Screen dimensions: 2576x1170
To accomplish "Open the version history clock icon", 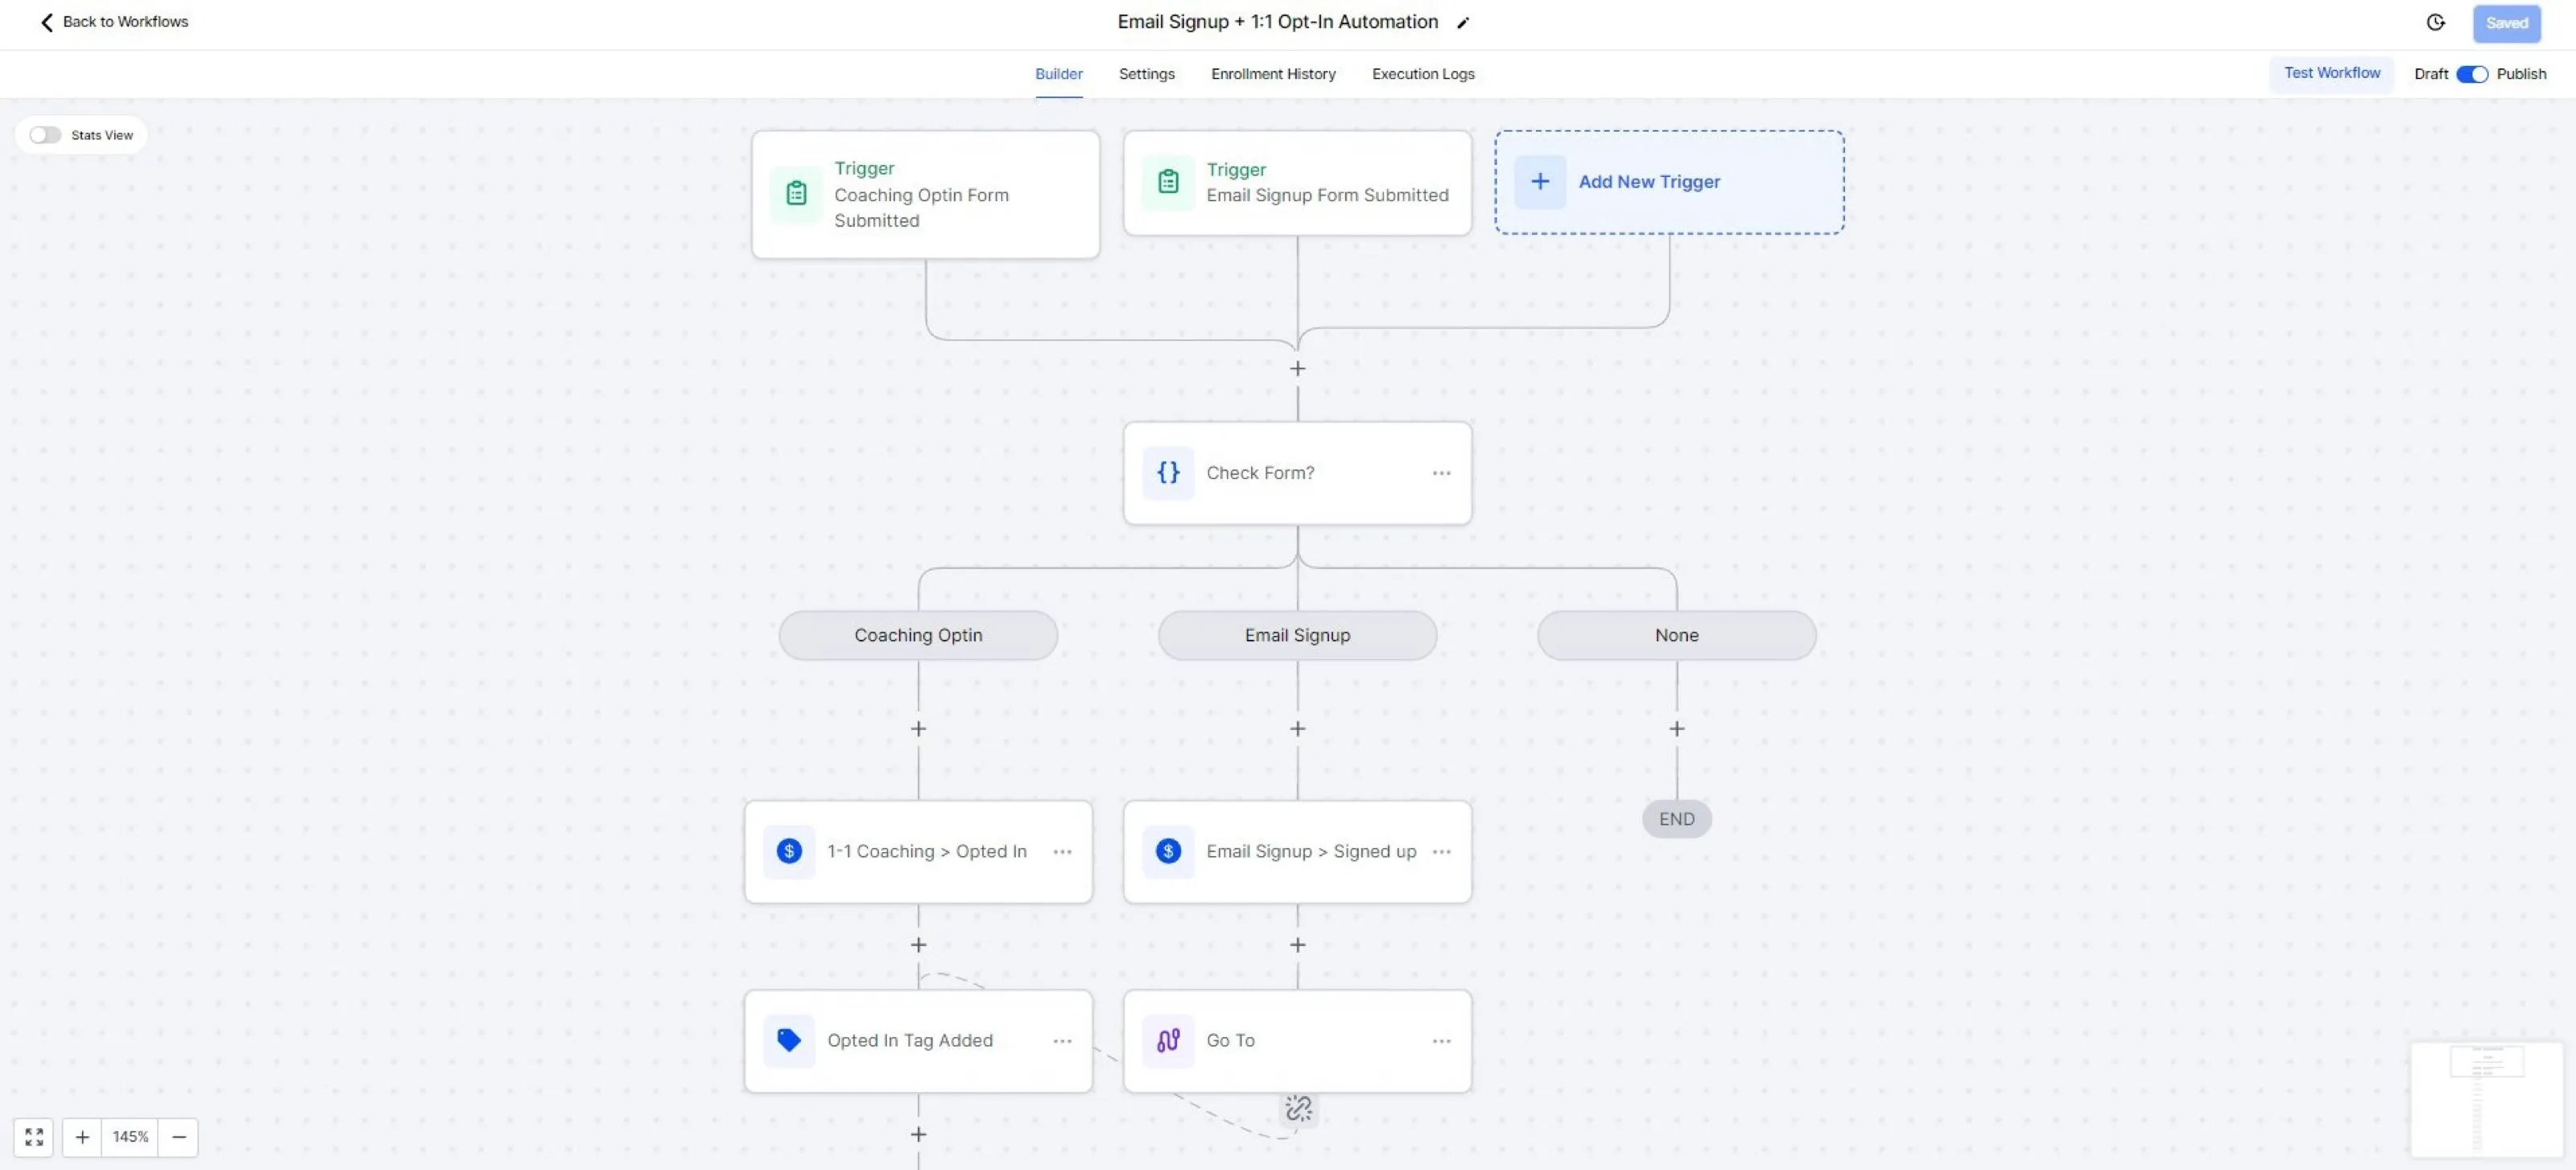I will click(2436, 22).
